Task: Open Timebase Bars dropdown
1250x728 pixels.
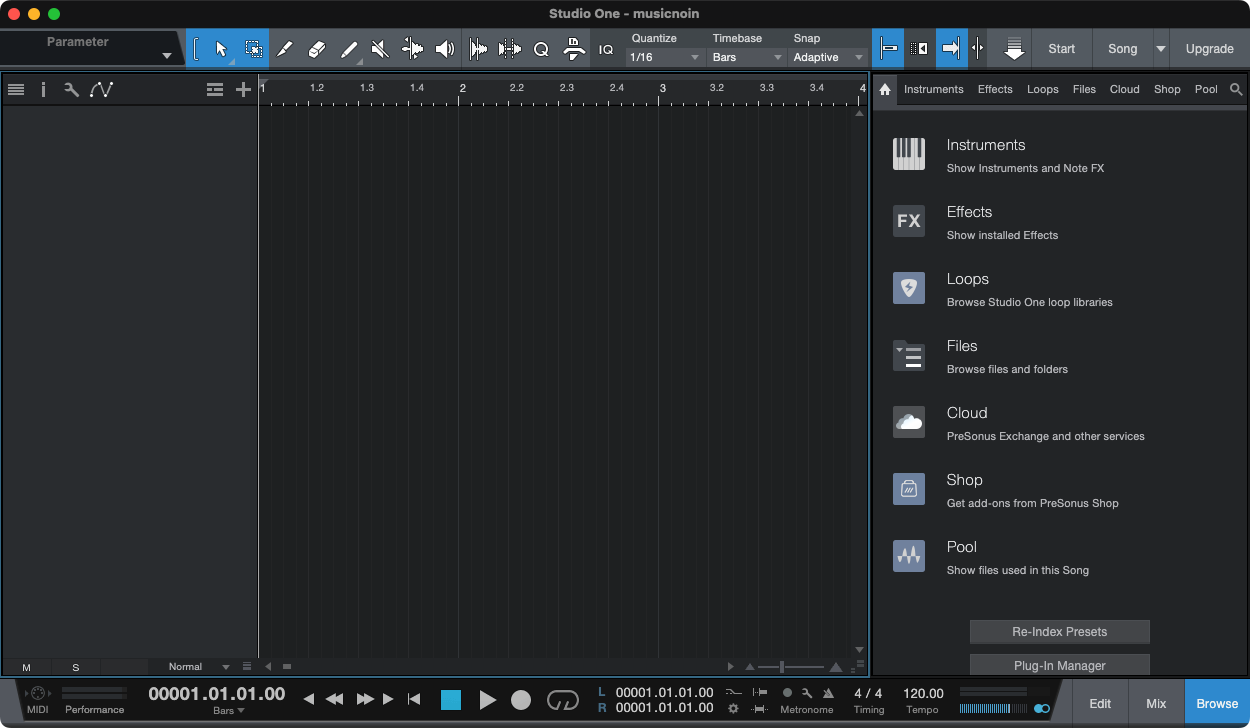Action: pyautogui.click(x=747, y=57)
